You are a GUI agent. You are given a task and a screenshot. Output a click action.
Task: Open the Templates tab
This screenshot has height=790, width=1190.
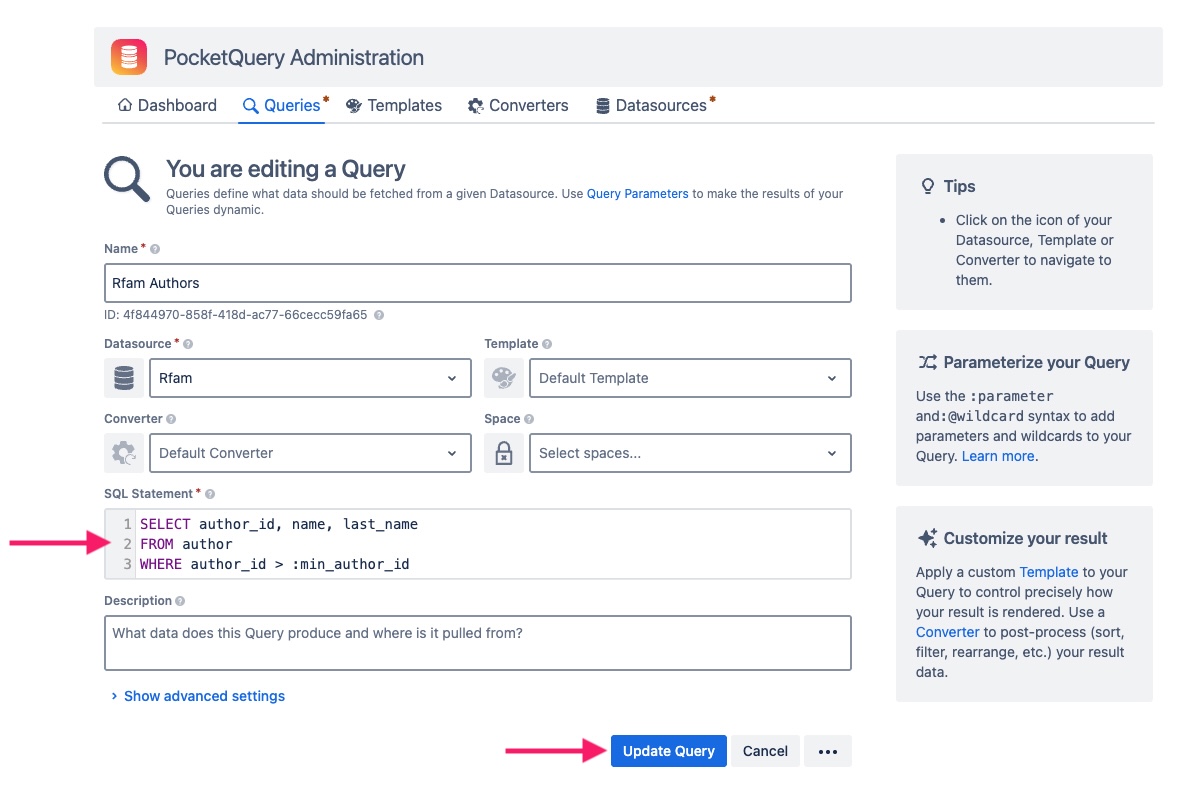pyautogui.click(x=394, y=105)
